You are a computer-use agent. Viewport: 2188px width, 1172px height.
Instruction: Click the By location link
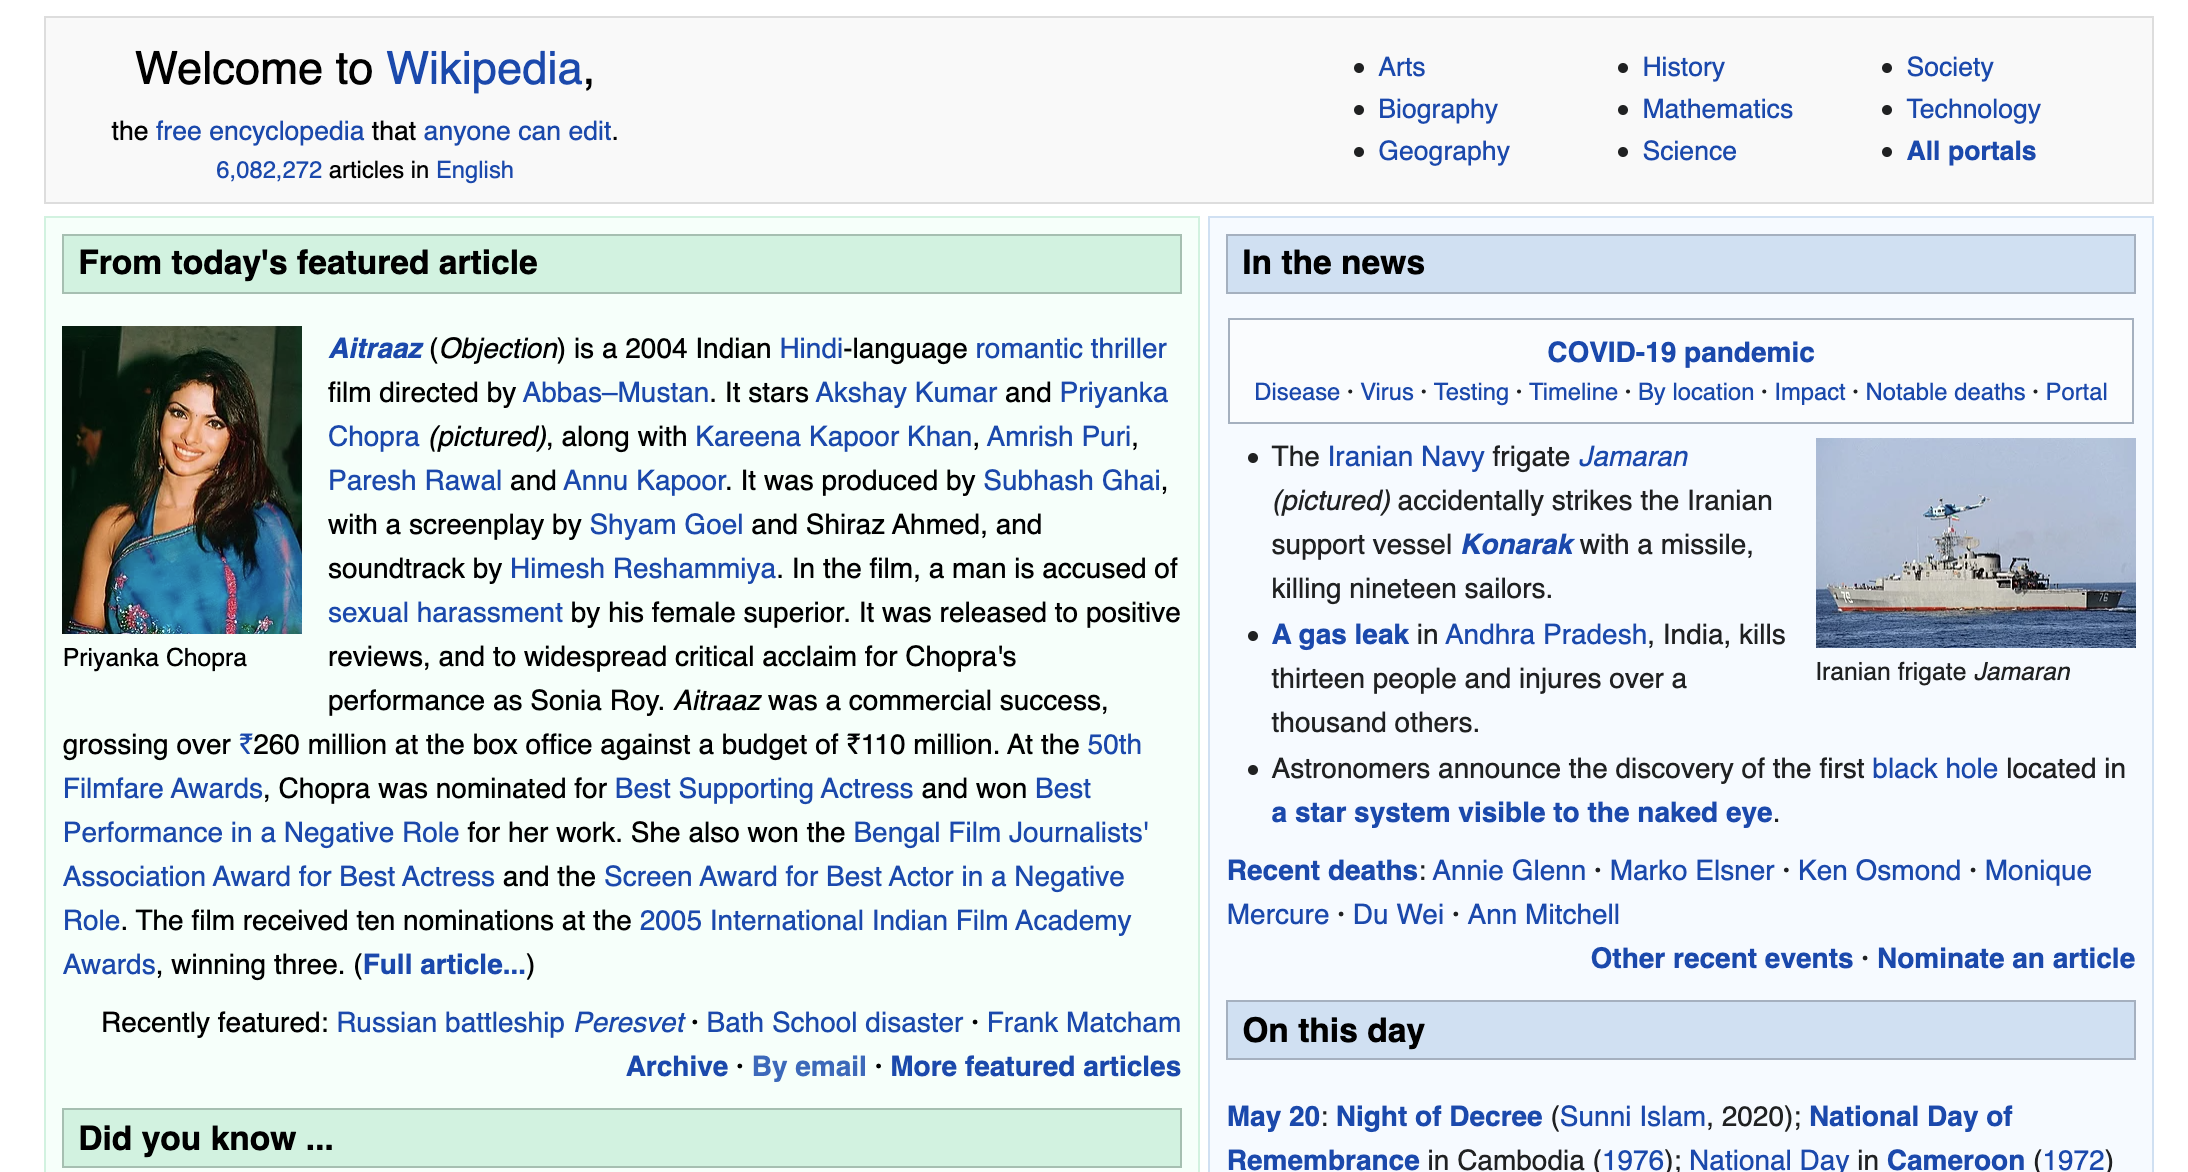pyautogui.click(x=1695, y=393)
